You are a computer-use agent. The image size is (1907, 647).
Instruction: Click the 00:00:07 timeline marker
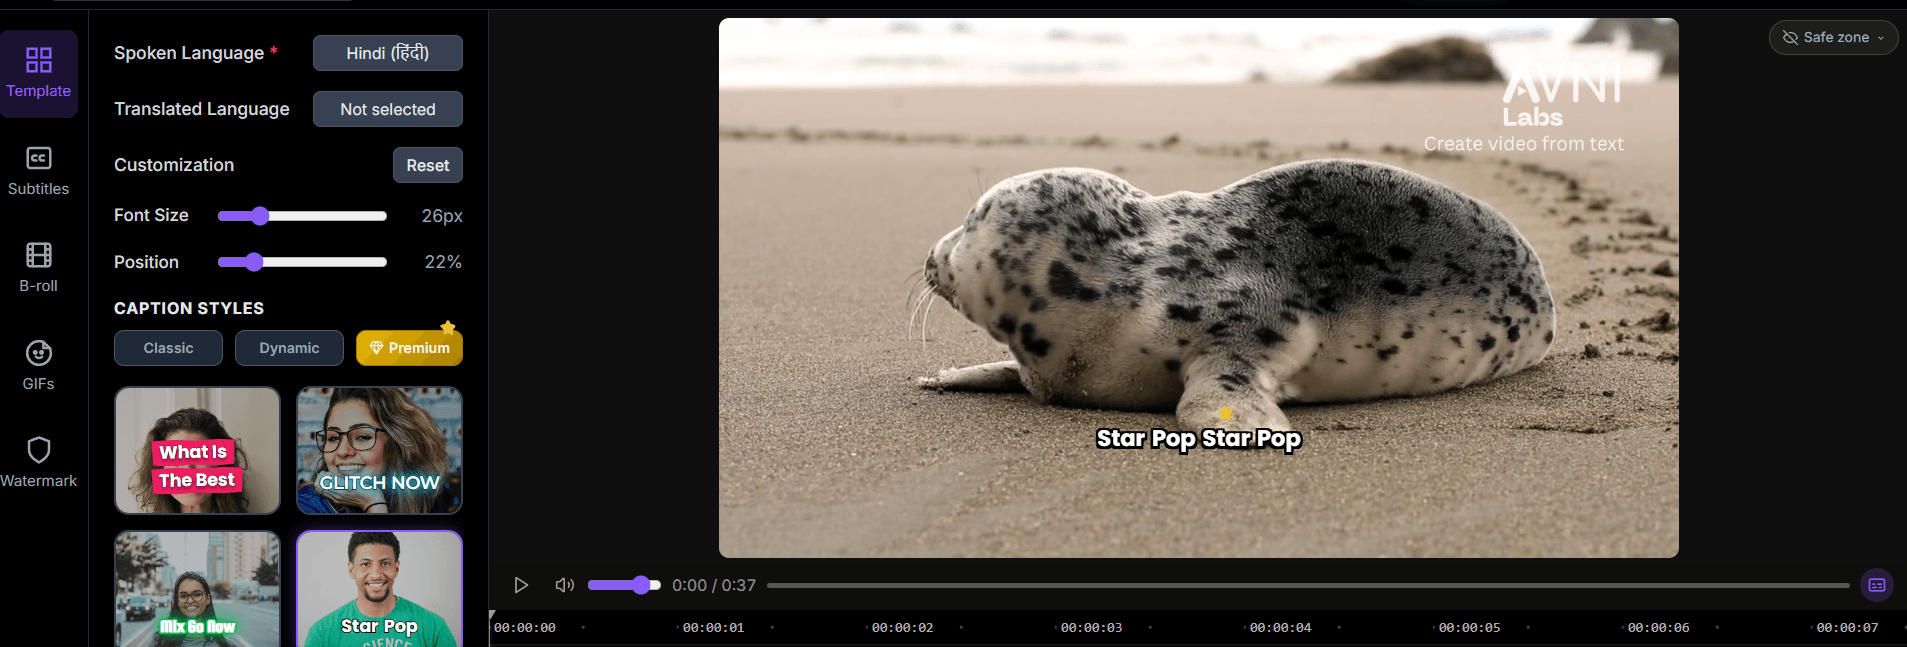point(1847,628)
